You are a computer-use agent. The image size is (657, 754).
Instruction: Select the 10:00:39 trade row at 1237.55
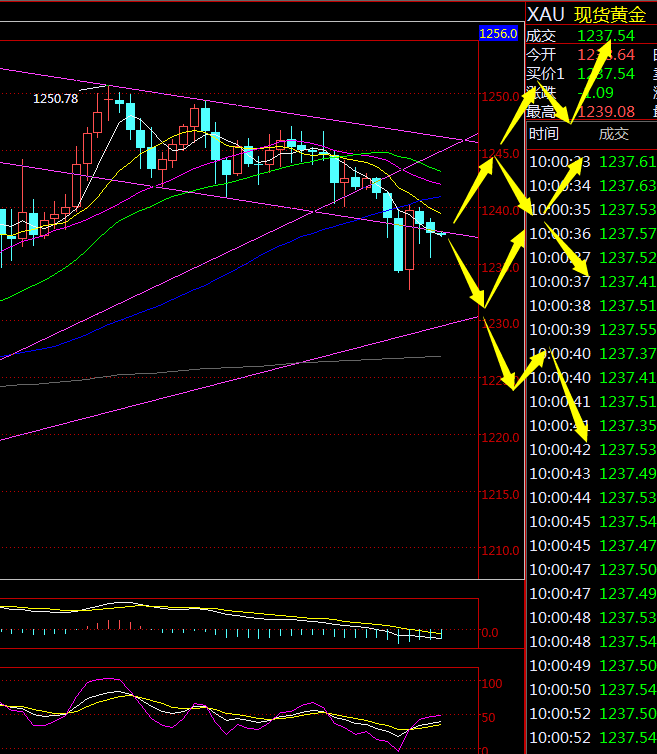592,330
